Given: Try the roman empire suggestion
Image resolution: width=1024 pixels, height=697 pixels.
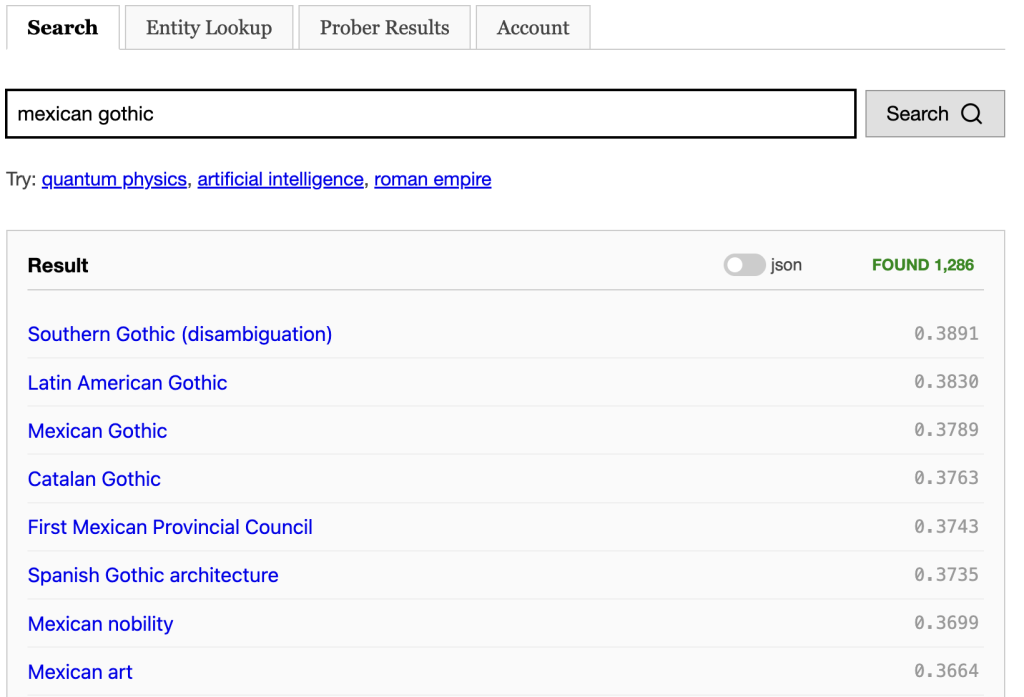Looking at the screenshot, I should [432, 180].
